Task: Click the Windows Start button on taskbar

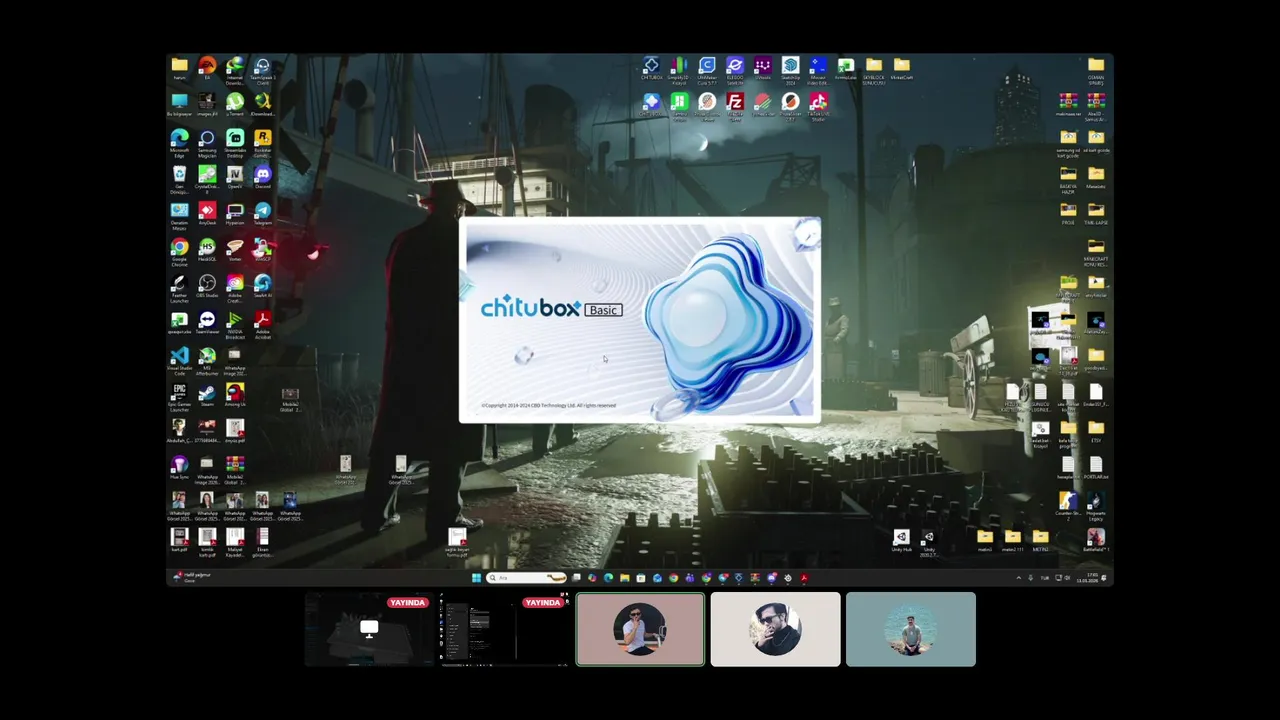Action: tap(476, 577)
